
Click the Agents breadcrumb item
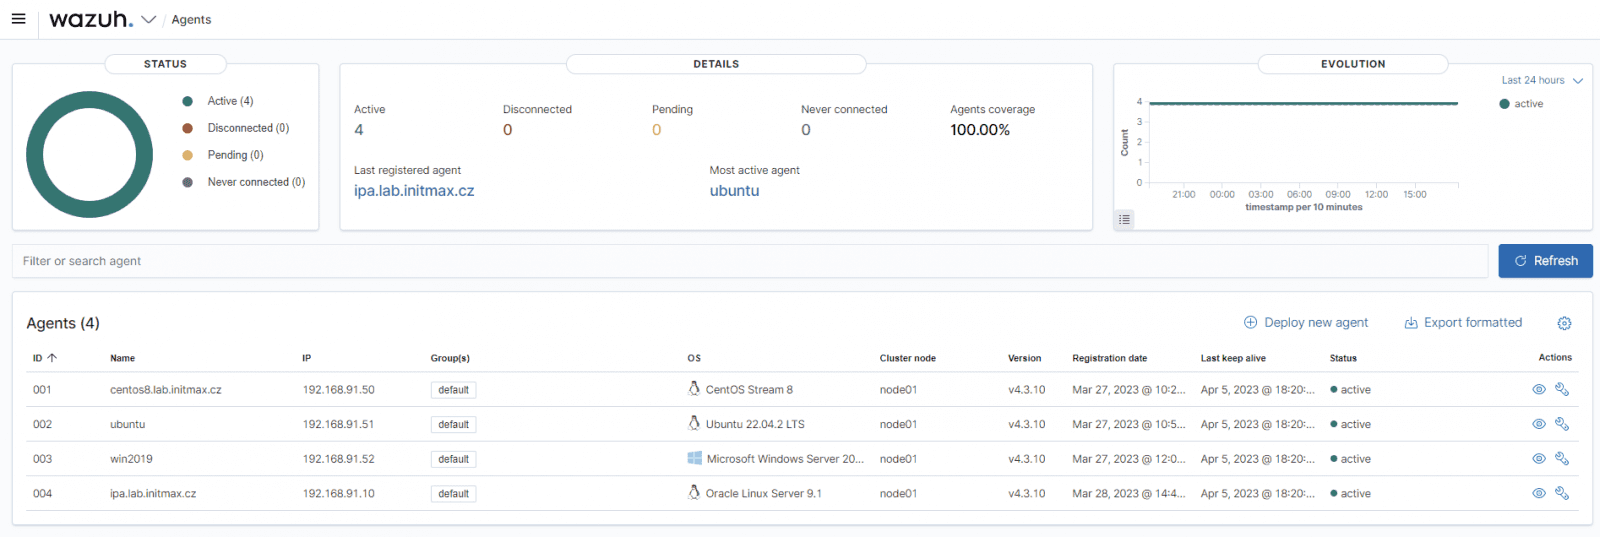tap(191, 20)
